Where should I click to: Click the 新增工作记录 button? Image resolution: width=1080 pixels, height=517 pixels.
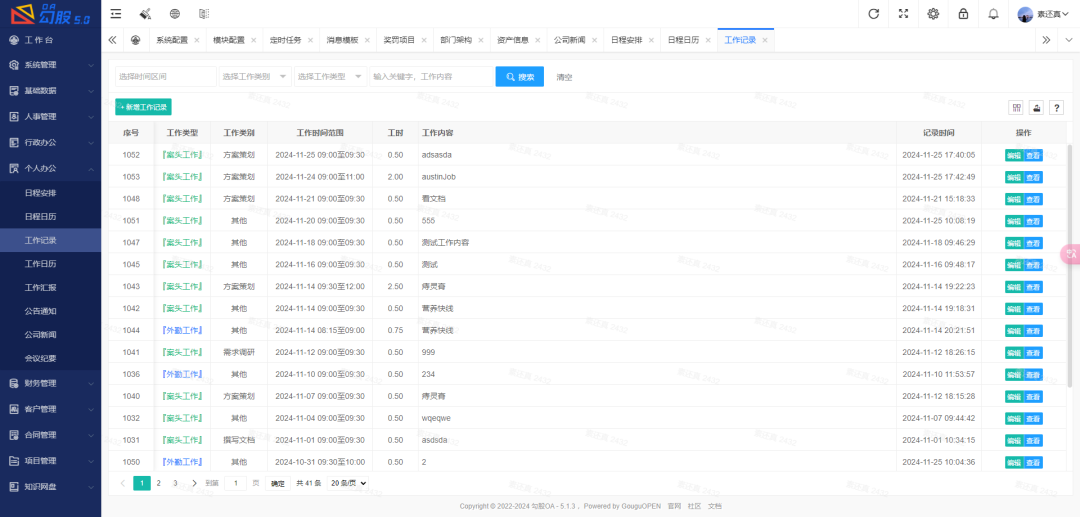click(143, 107)
